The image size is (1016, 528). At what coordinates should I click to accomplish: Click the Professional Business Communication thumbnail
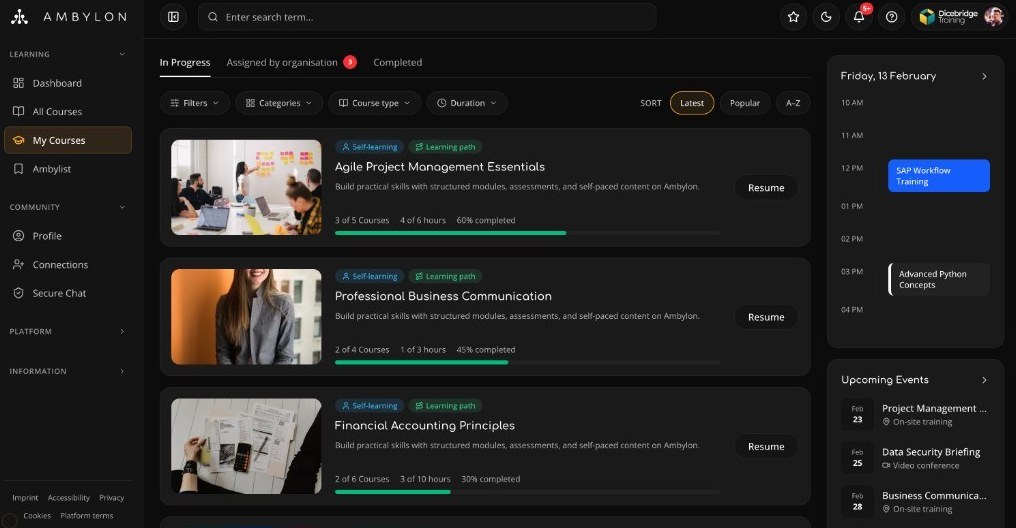[246, 317]
